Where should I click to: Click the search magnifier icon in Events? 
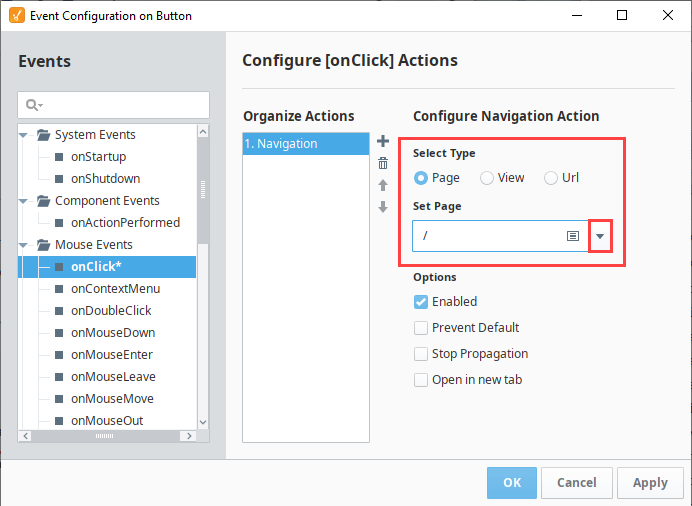(x=33, y=105)
